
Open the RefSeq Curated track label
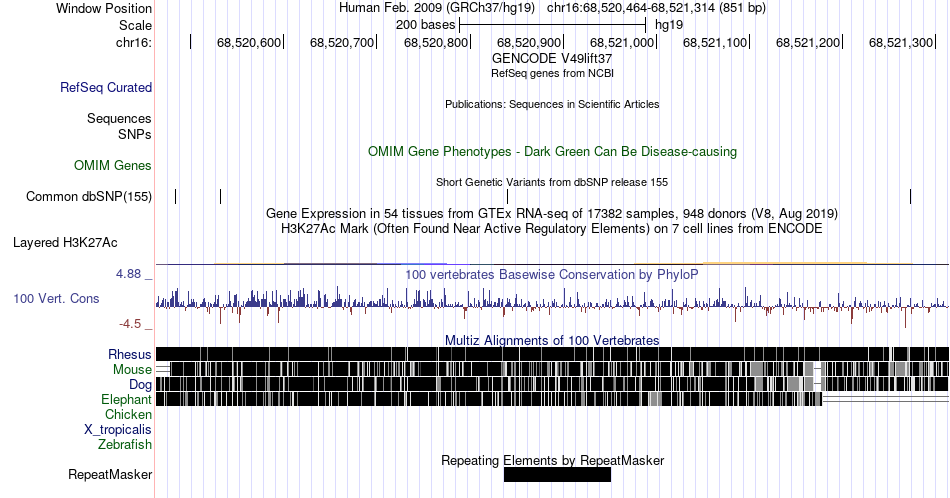coord(105,87)
